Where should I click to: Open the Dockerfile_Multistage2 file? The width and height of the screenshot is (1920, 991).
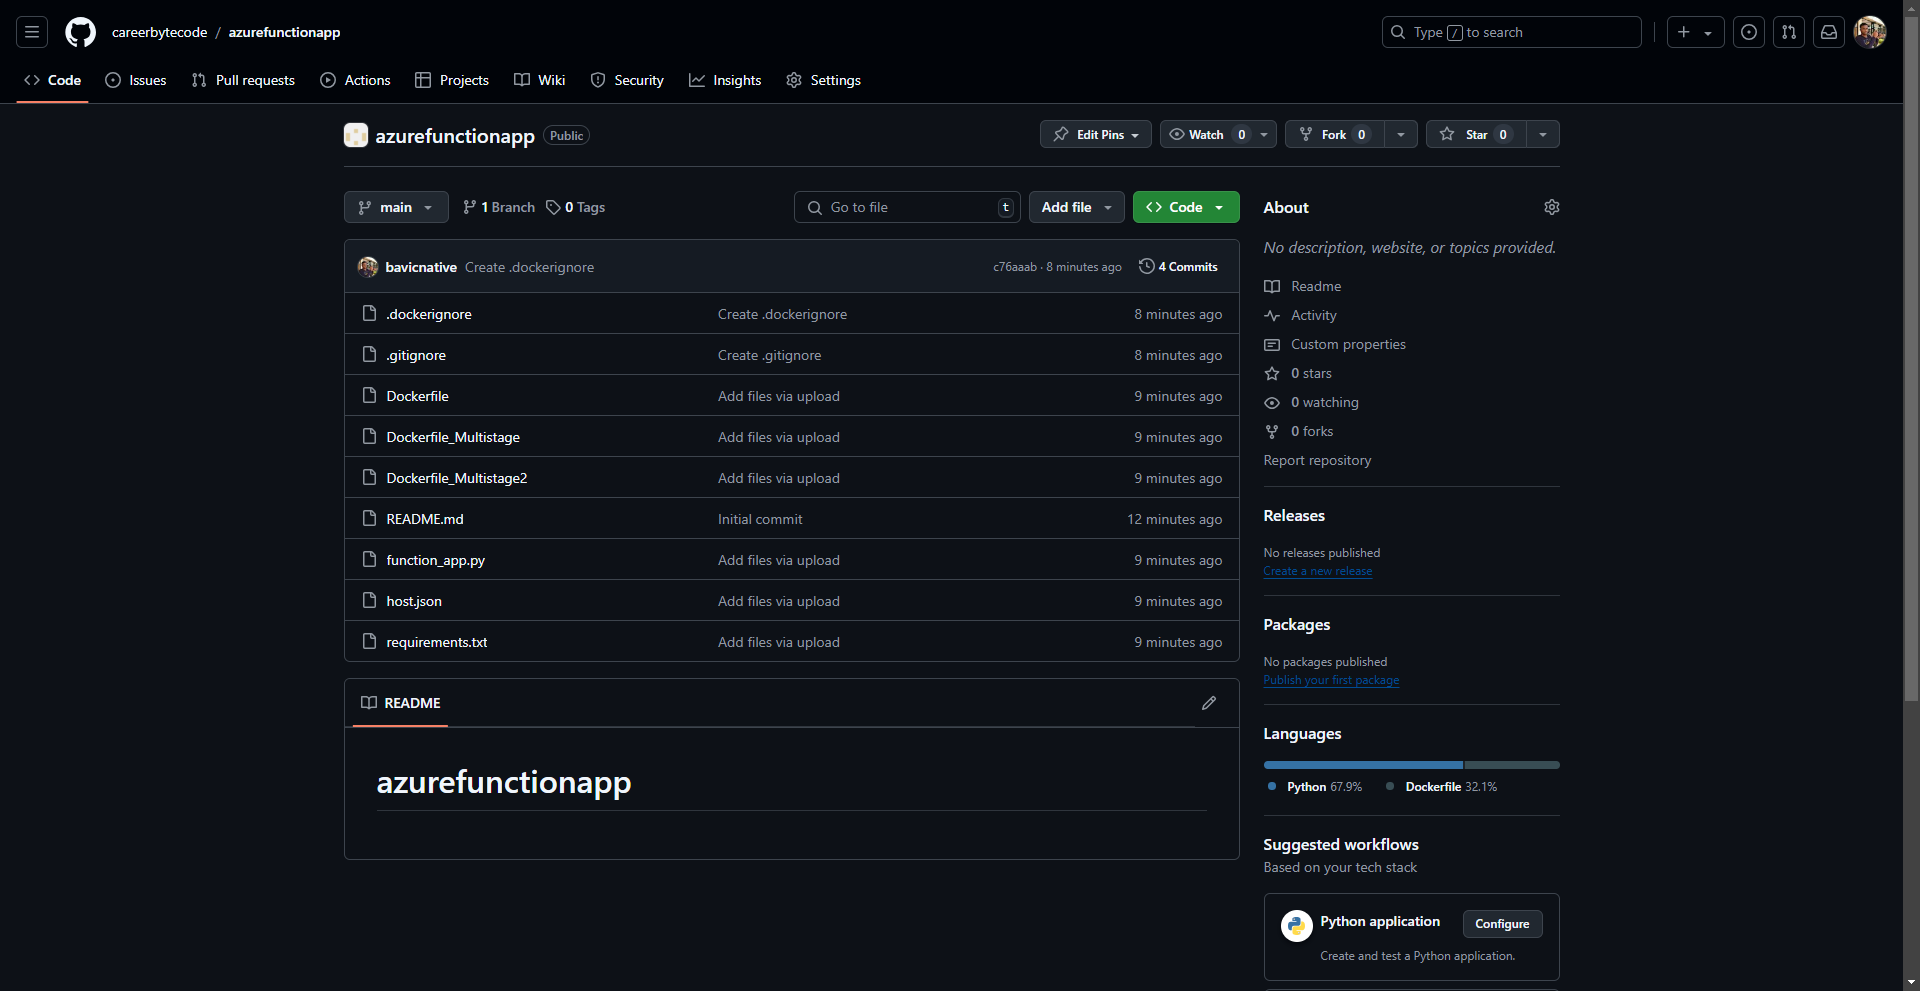(x=457, y=478)
